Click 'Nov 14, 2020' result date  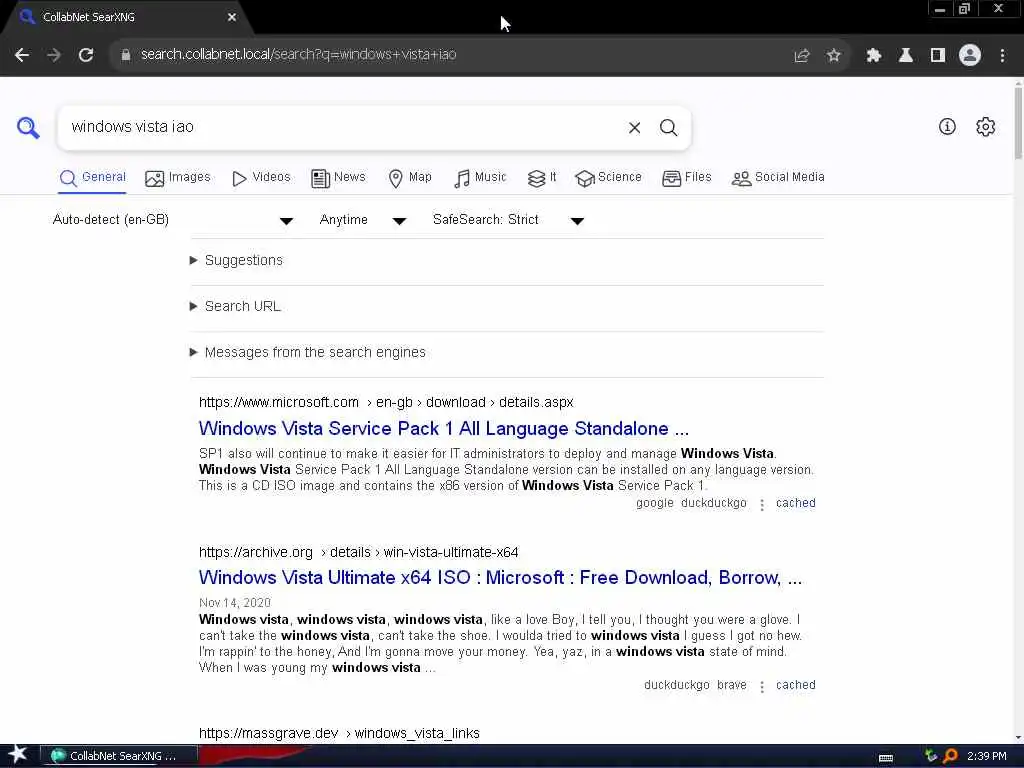click(x=234, y=603)
